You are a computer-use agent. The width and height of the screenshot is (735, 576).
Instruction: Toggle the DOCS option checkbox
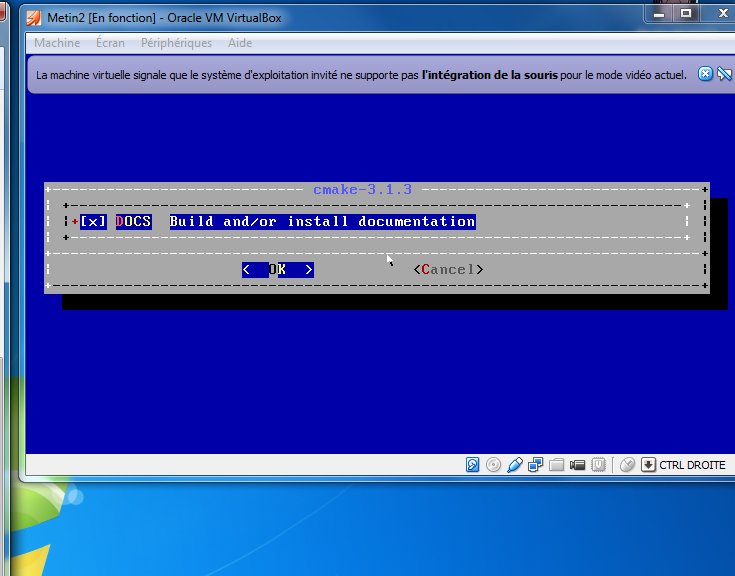click(93, 221)
